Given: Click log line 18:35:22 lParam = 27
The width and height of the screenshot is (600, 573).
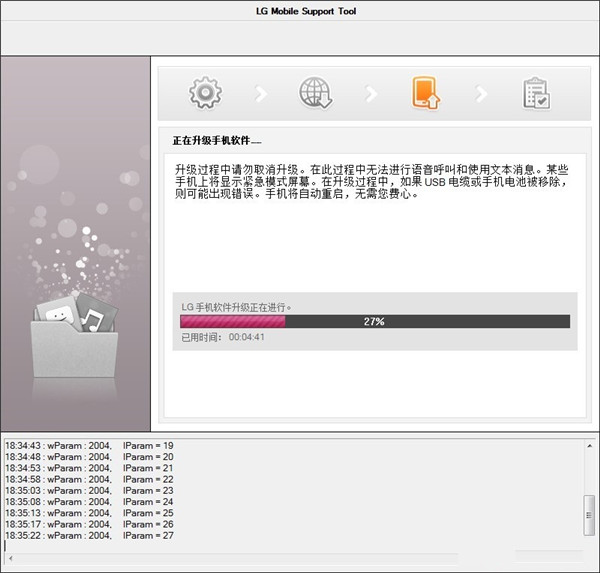Looking at the screenshot, I should [x=89, y=535].
